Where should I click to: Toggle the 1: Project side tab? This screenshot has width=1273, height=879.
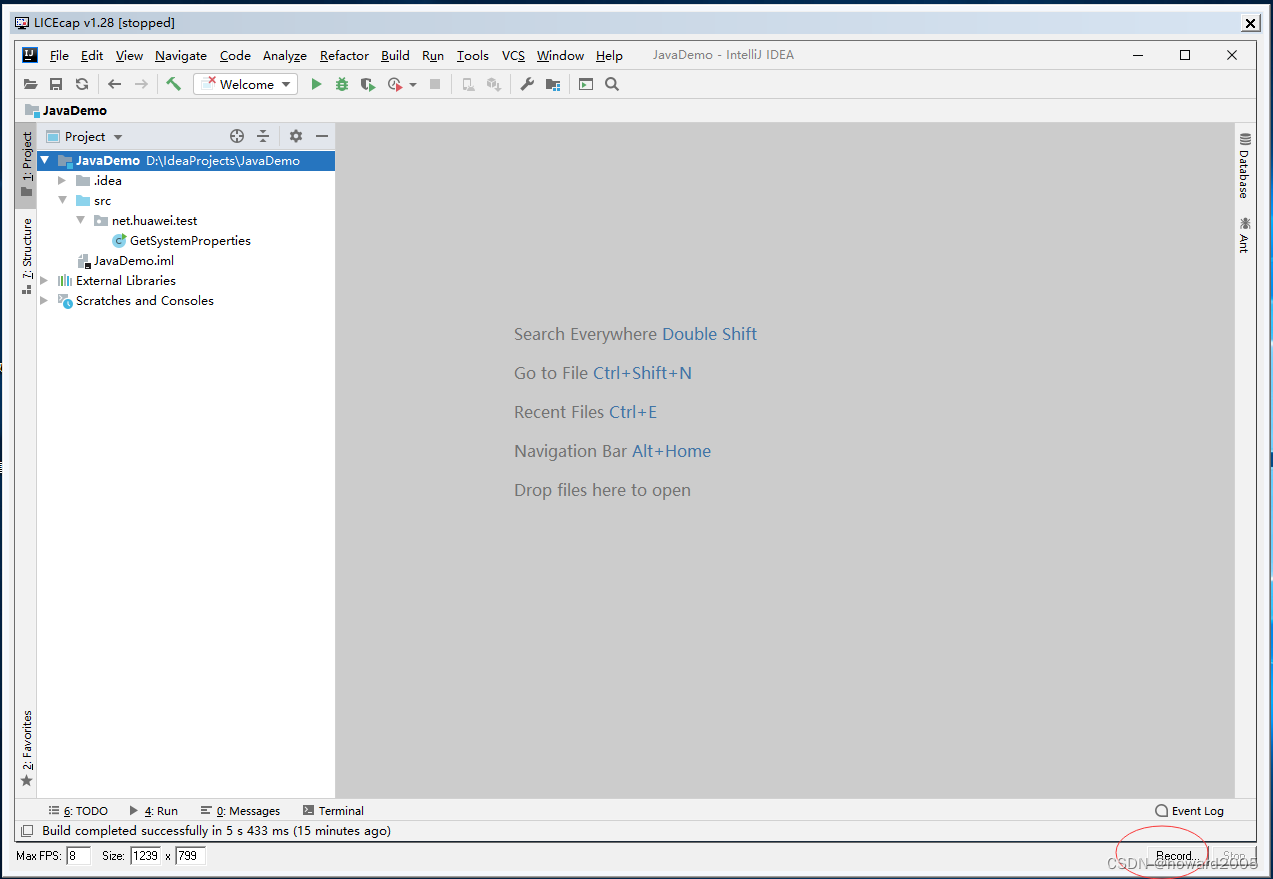pos(27,165)
